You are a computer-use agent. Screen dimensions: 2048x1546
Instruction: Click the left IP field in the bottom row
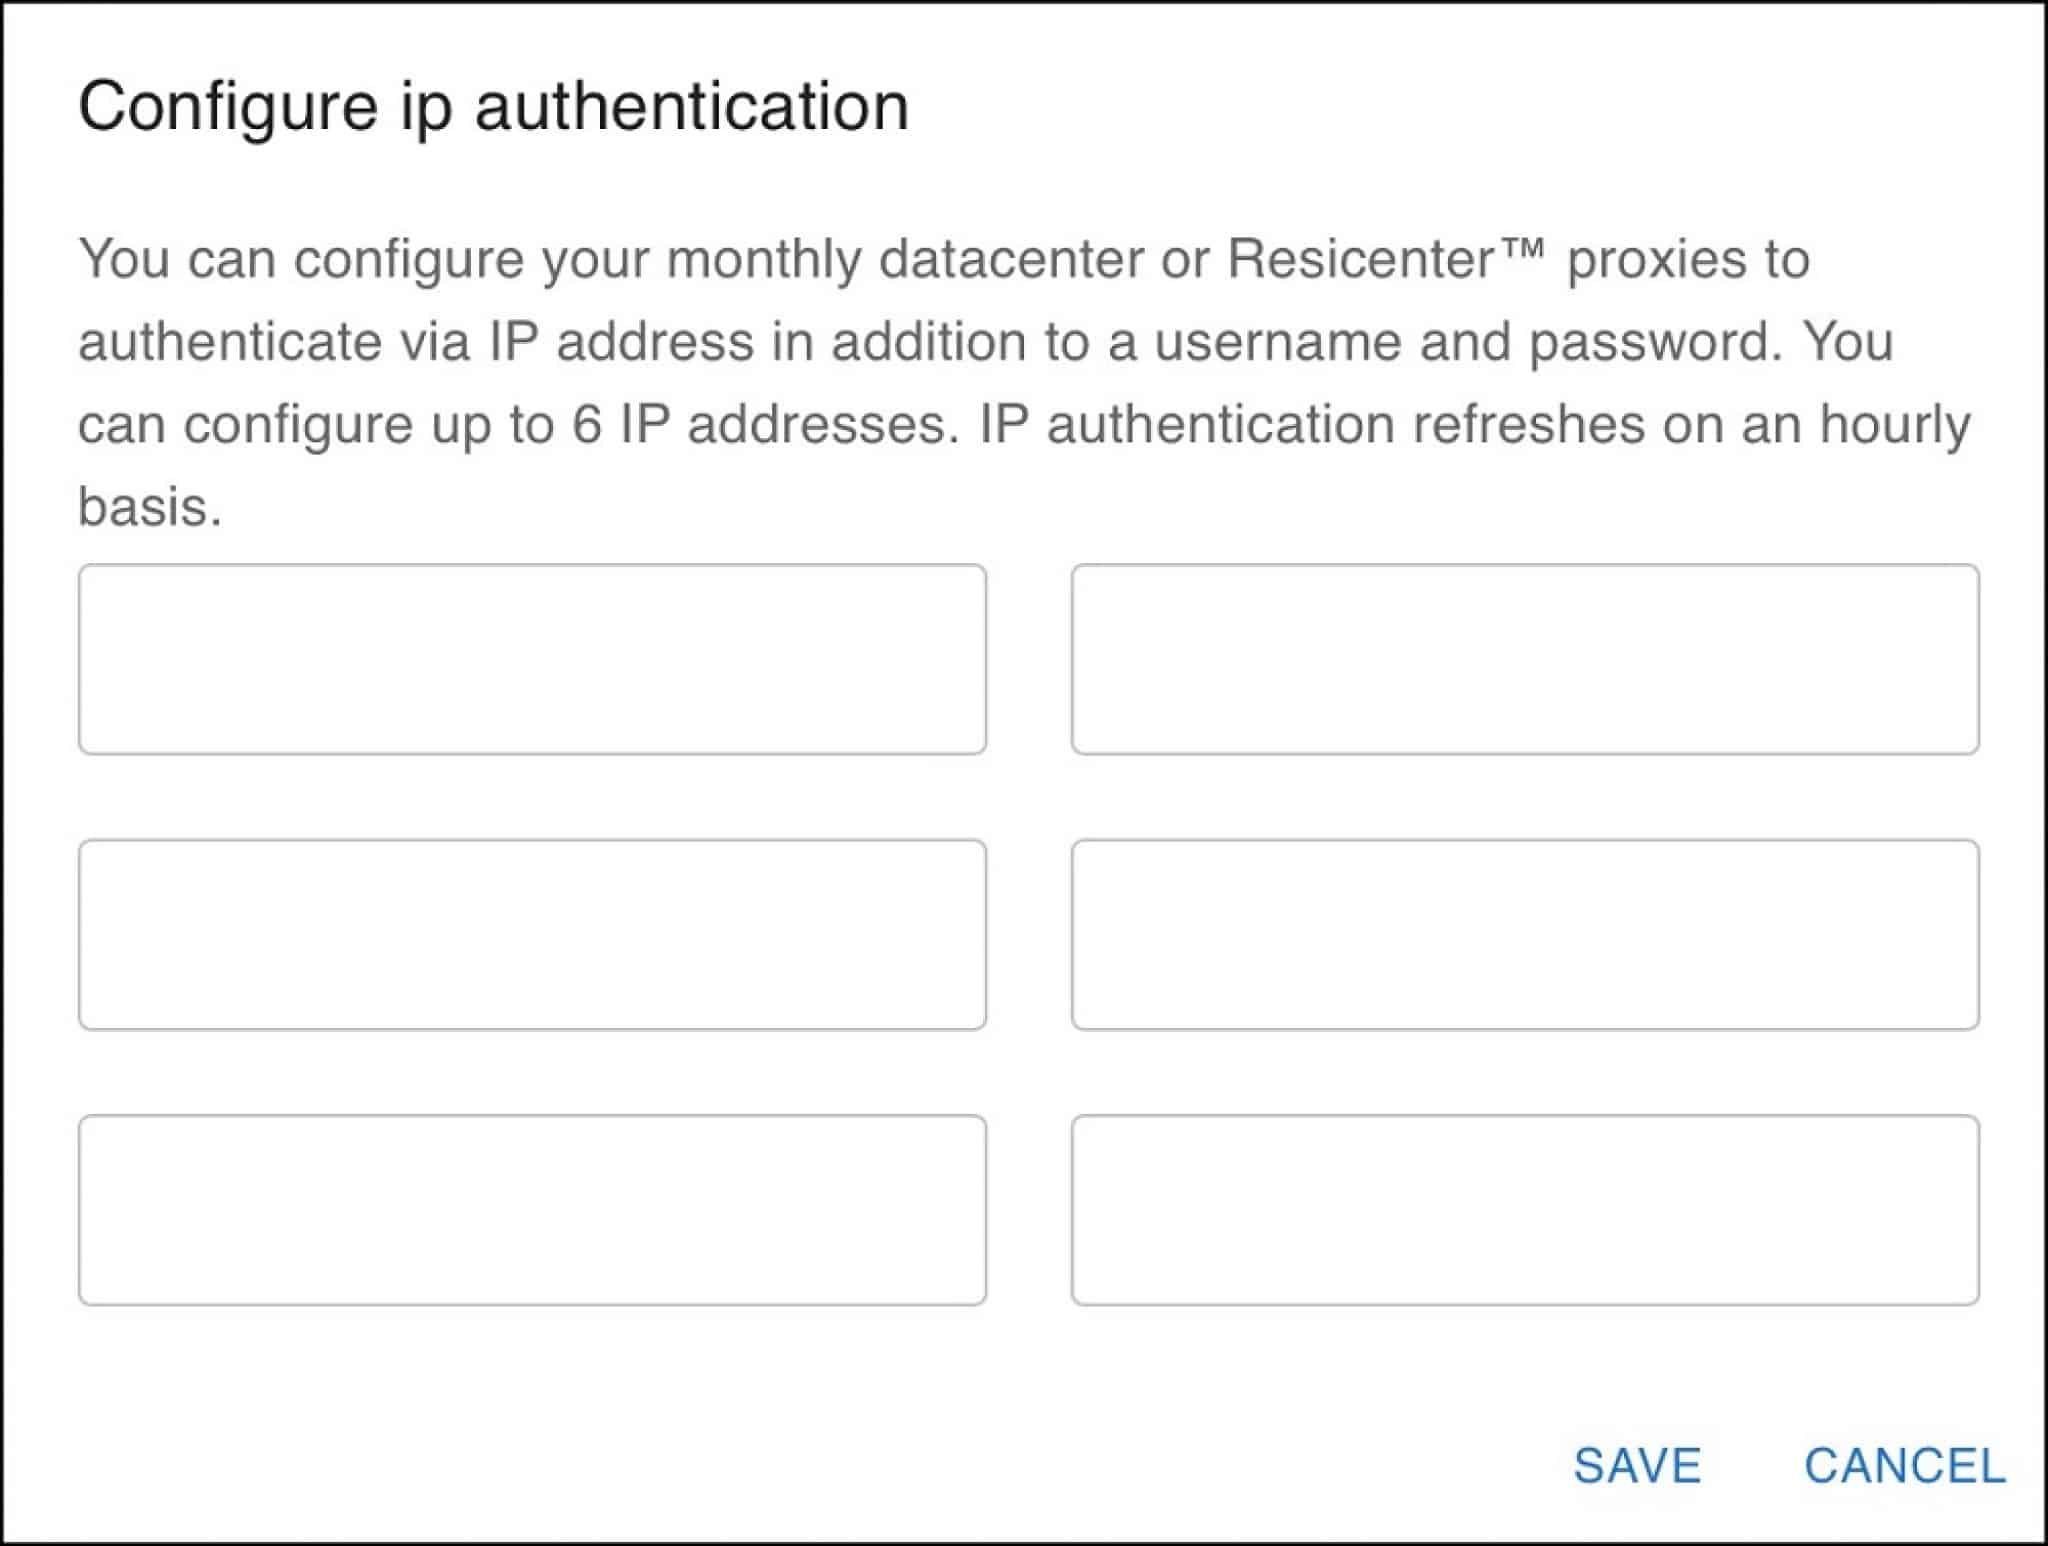[532, 1210]
